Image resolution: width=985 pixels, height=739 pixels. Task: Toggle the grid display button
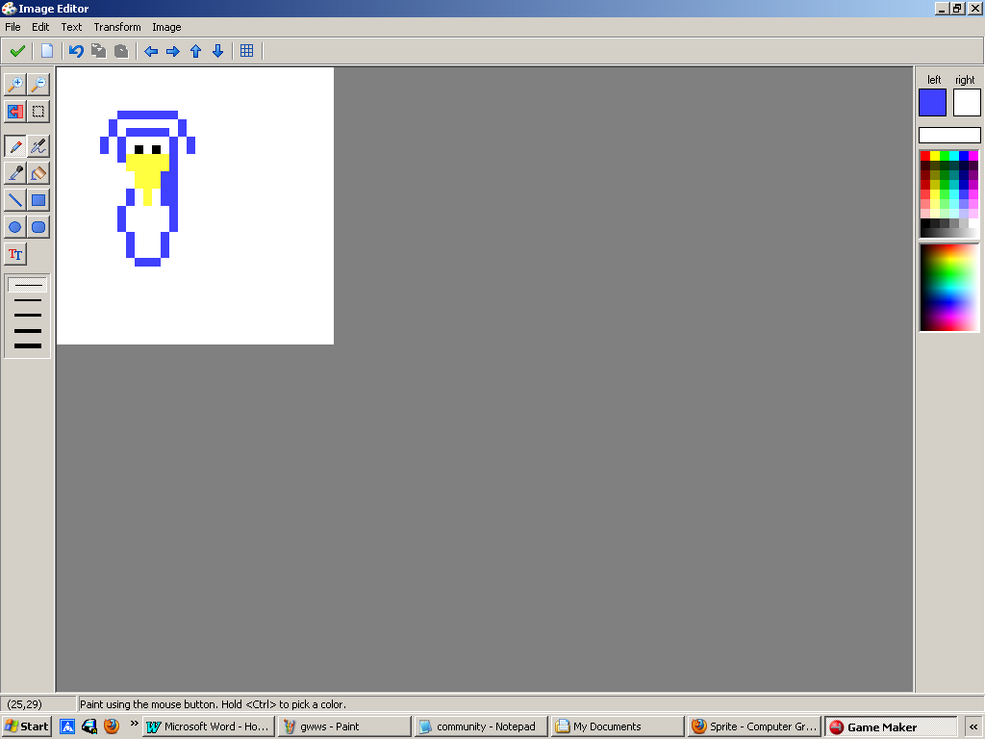pos(247,51)
